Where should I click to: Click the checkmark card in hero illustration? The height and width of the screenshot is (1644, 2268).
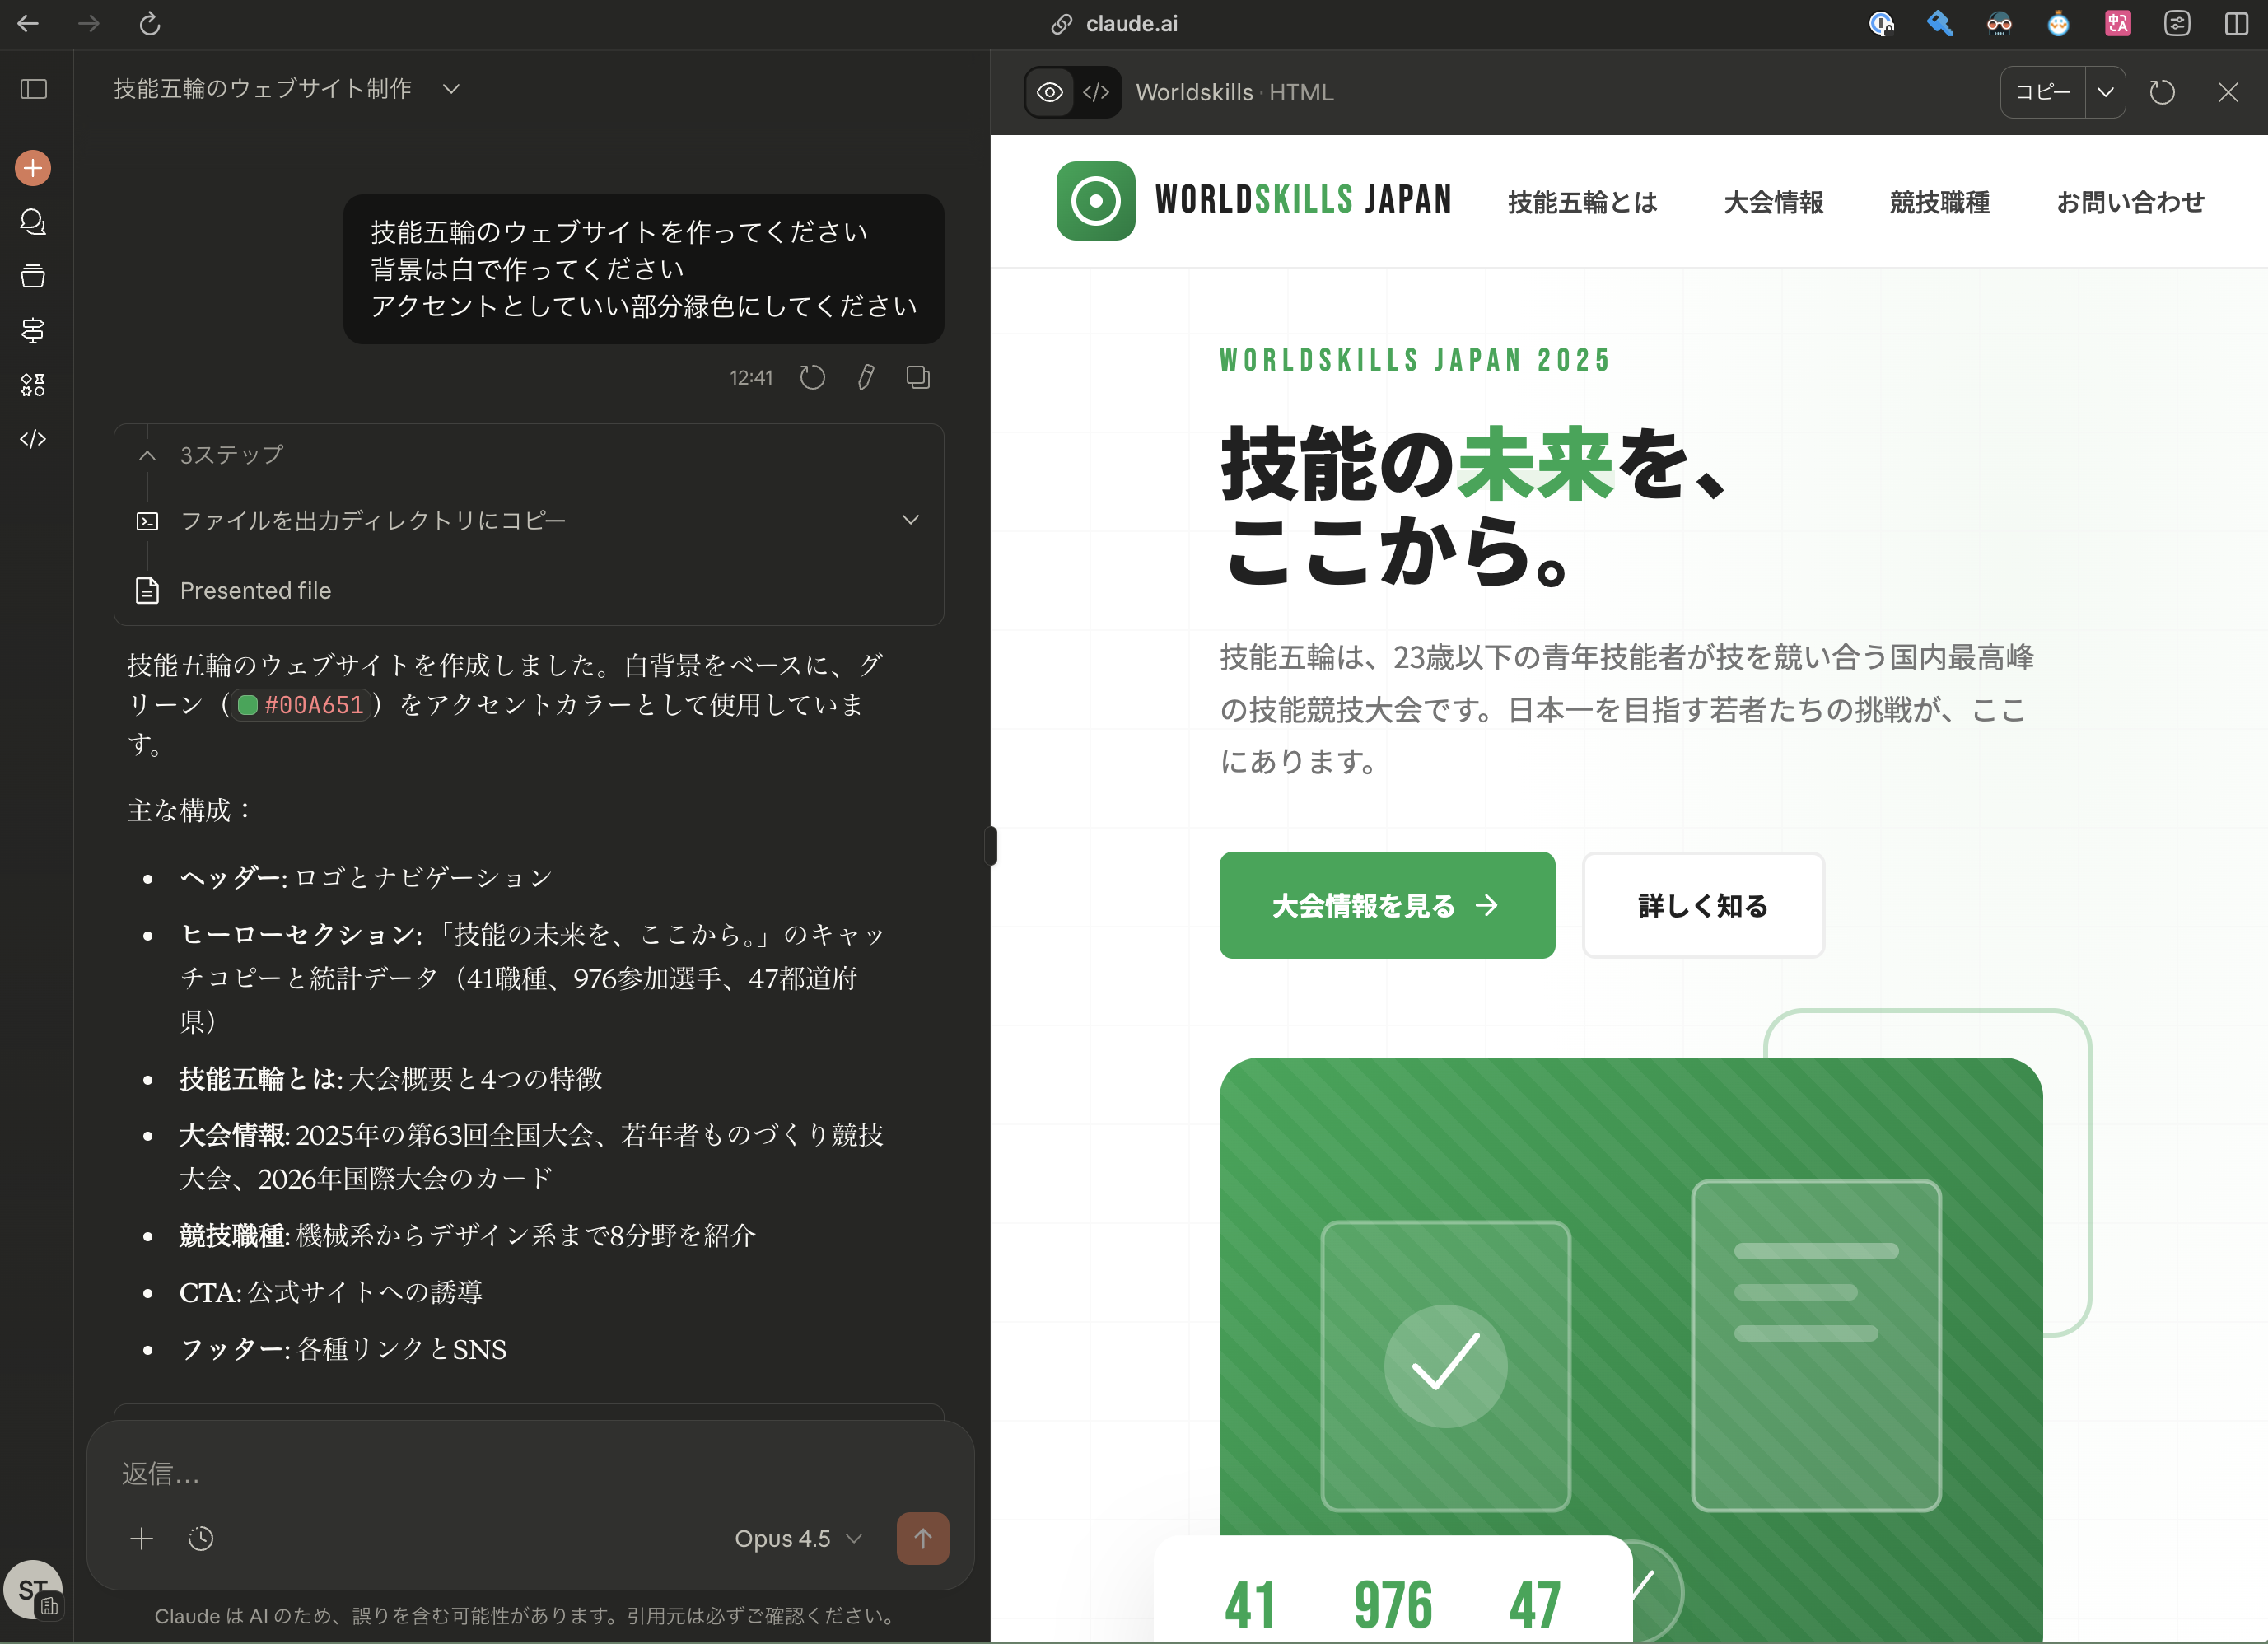pyautogui.click(x=1445, y=1365)
